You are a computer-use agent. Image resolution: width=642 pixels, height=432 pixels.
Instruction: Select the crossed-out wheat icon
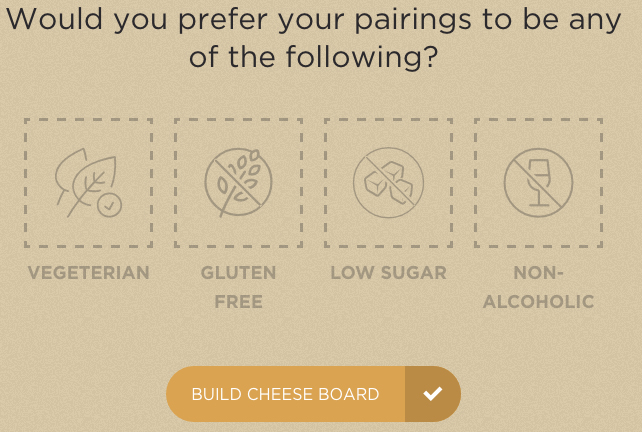tap(238, 183)
